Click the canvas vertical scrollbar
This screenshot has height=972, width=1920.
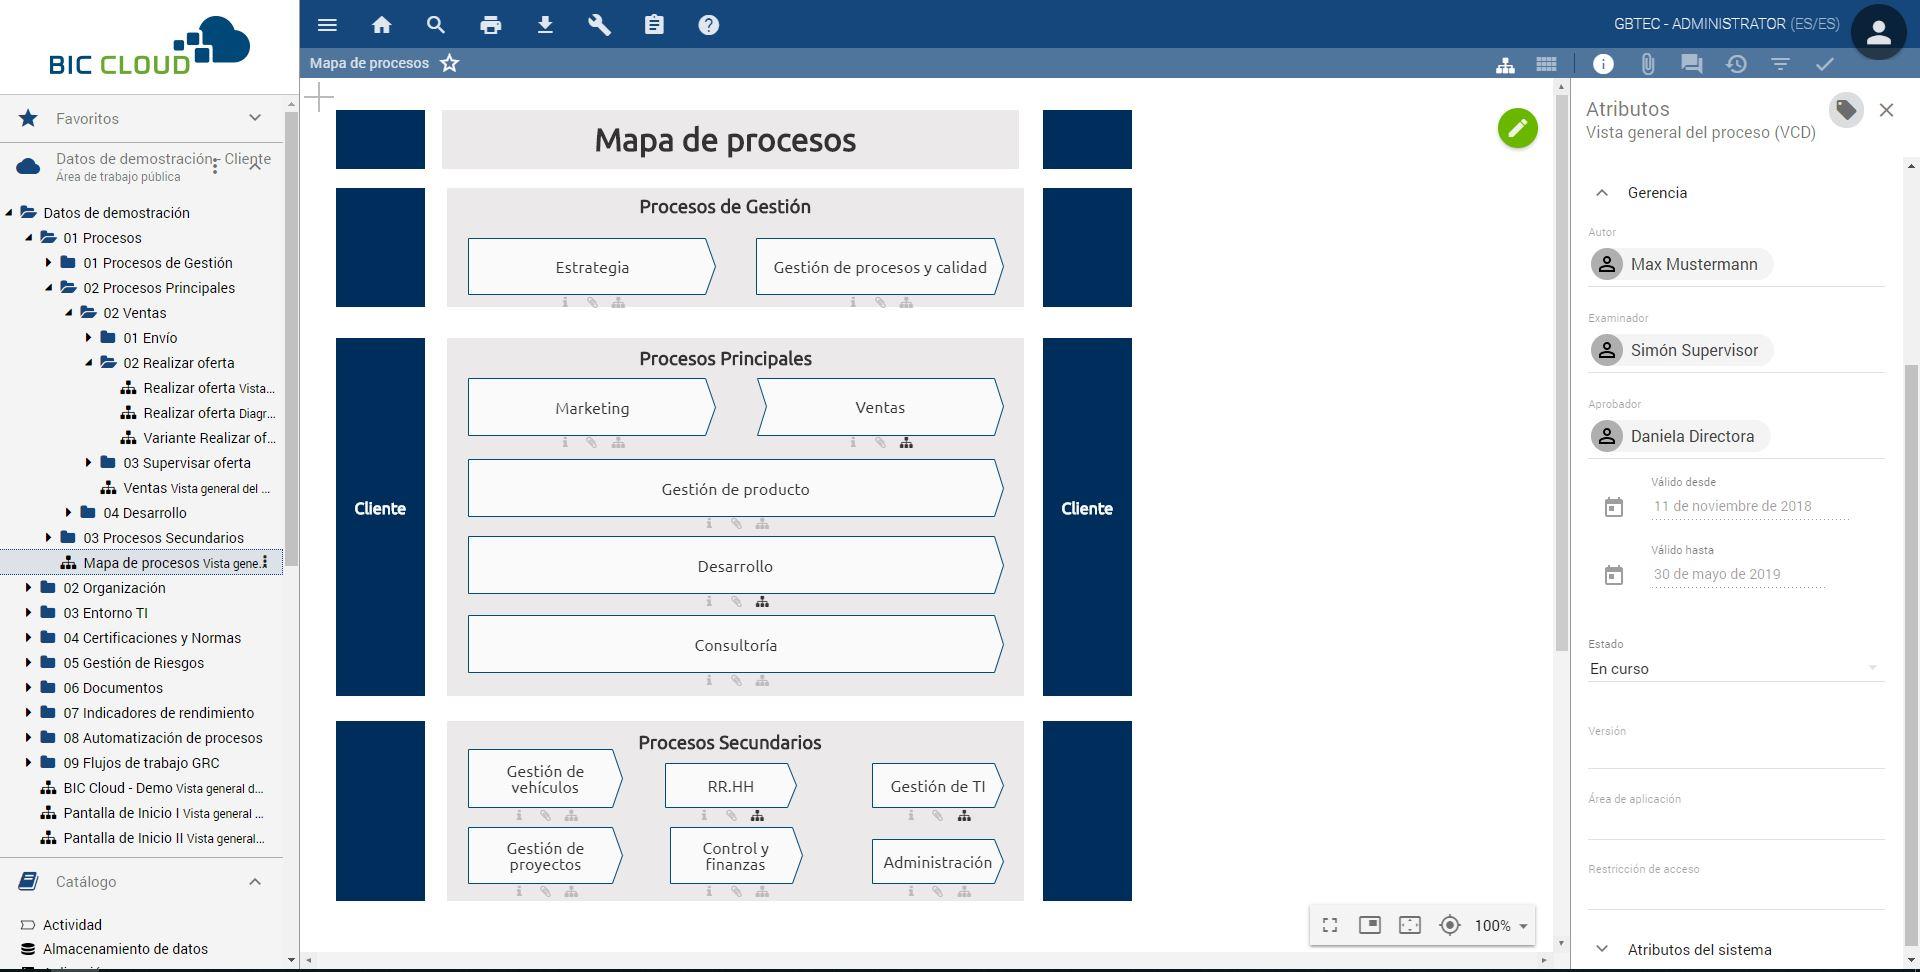pyautogui.click(x=1561, y=373)
